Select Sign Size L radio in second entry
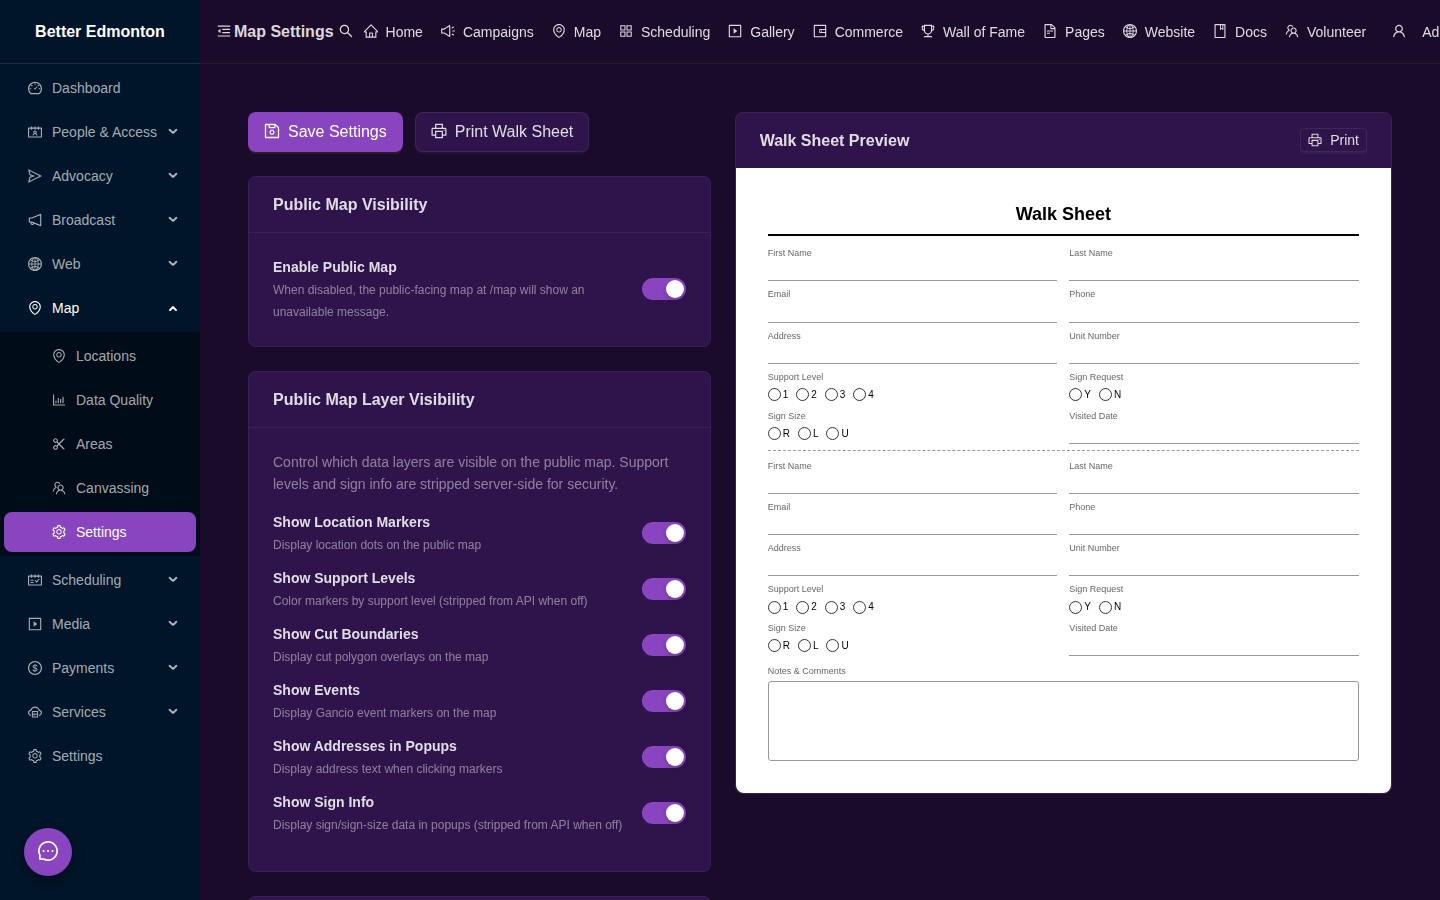This screenshot has height=900, width=1440. 804,646
